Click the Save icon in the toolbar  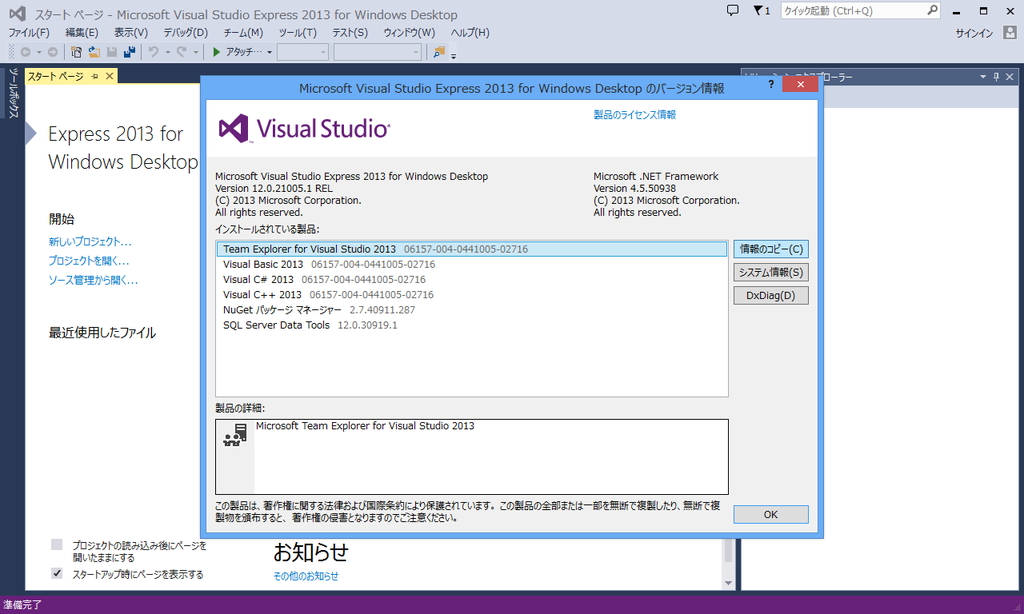coord(112,52)
